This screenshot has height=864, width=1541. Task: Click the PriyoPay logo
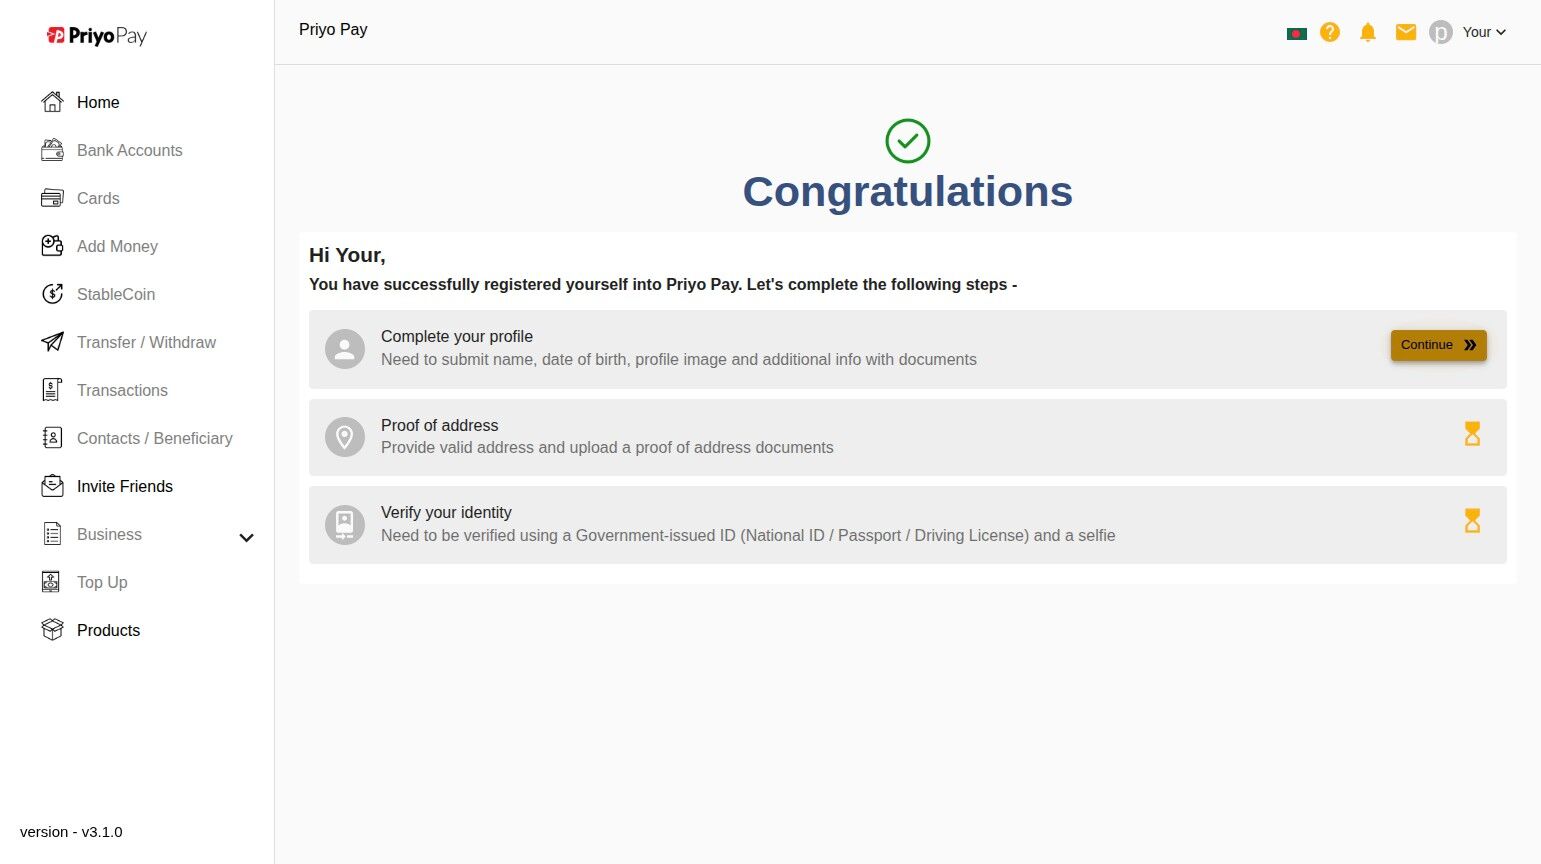pos(97,36)
